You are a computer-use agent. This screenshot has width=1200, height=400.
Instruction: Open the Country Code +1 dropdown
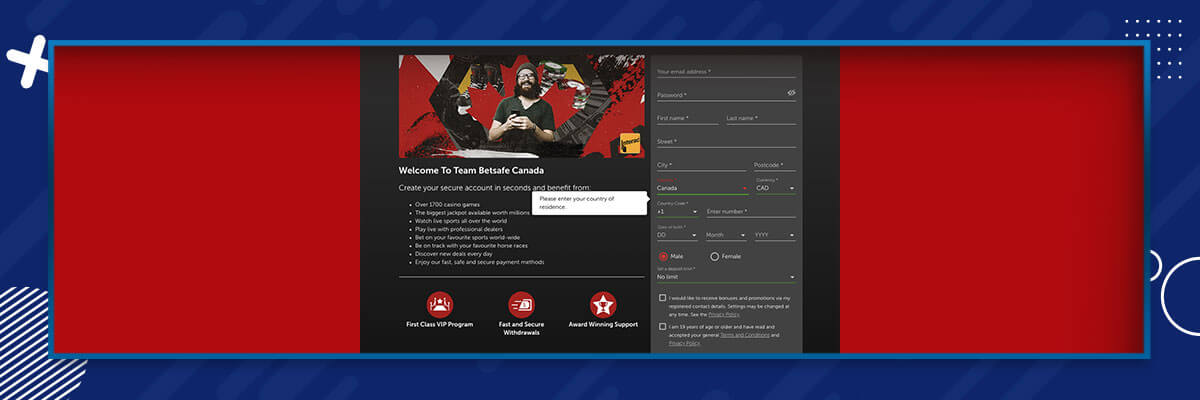pyautogui.click(x=677, y=211)
